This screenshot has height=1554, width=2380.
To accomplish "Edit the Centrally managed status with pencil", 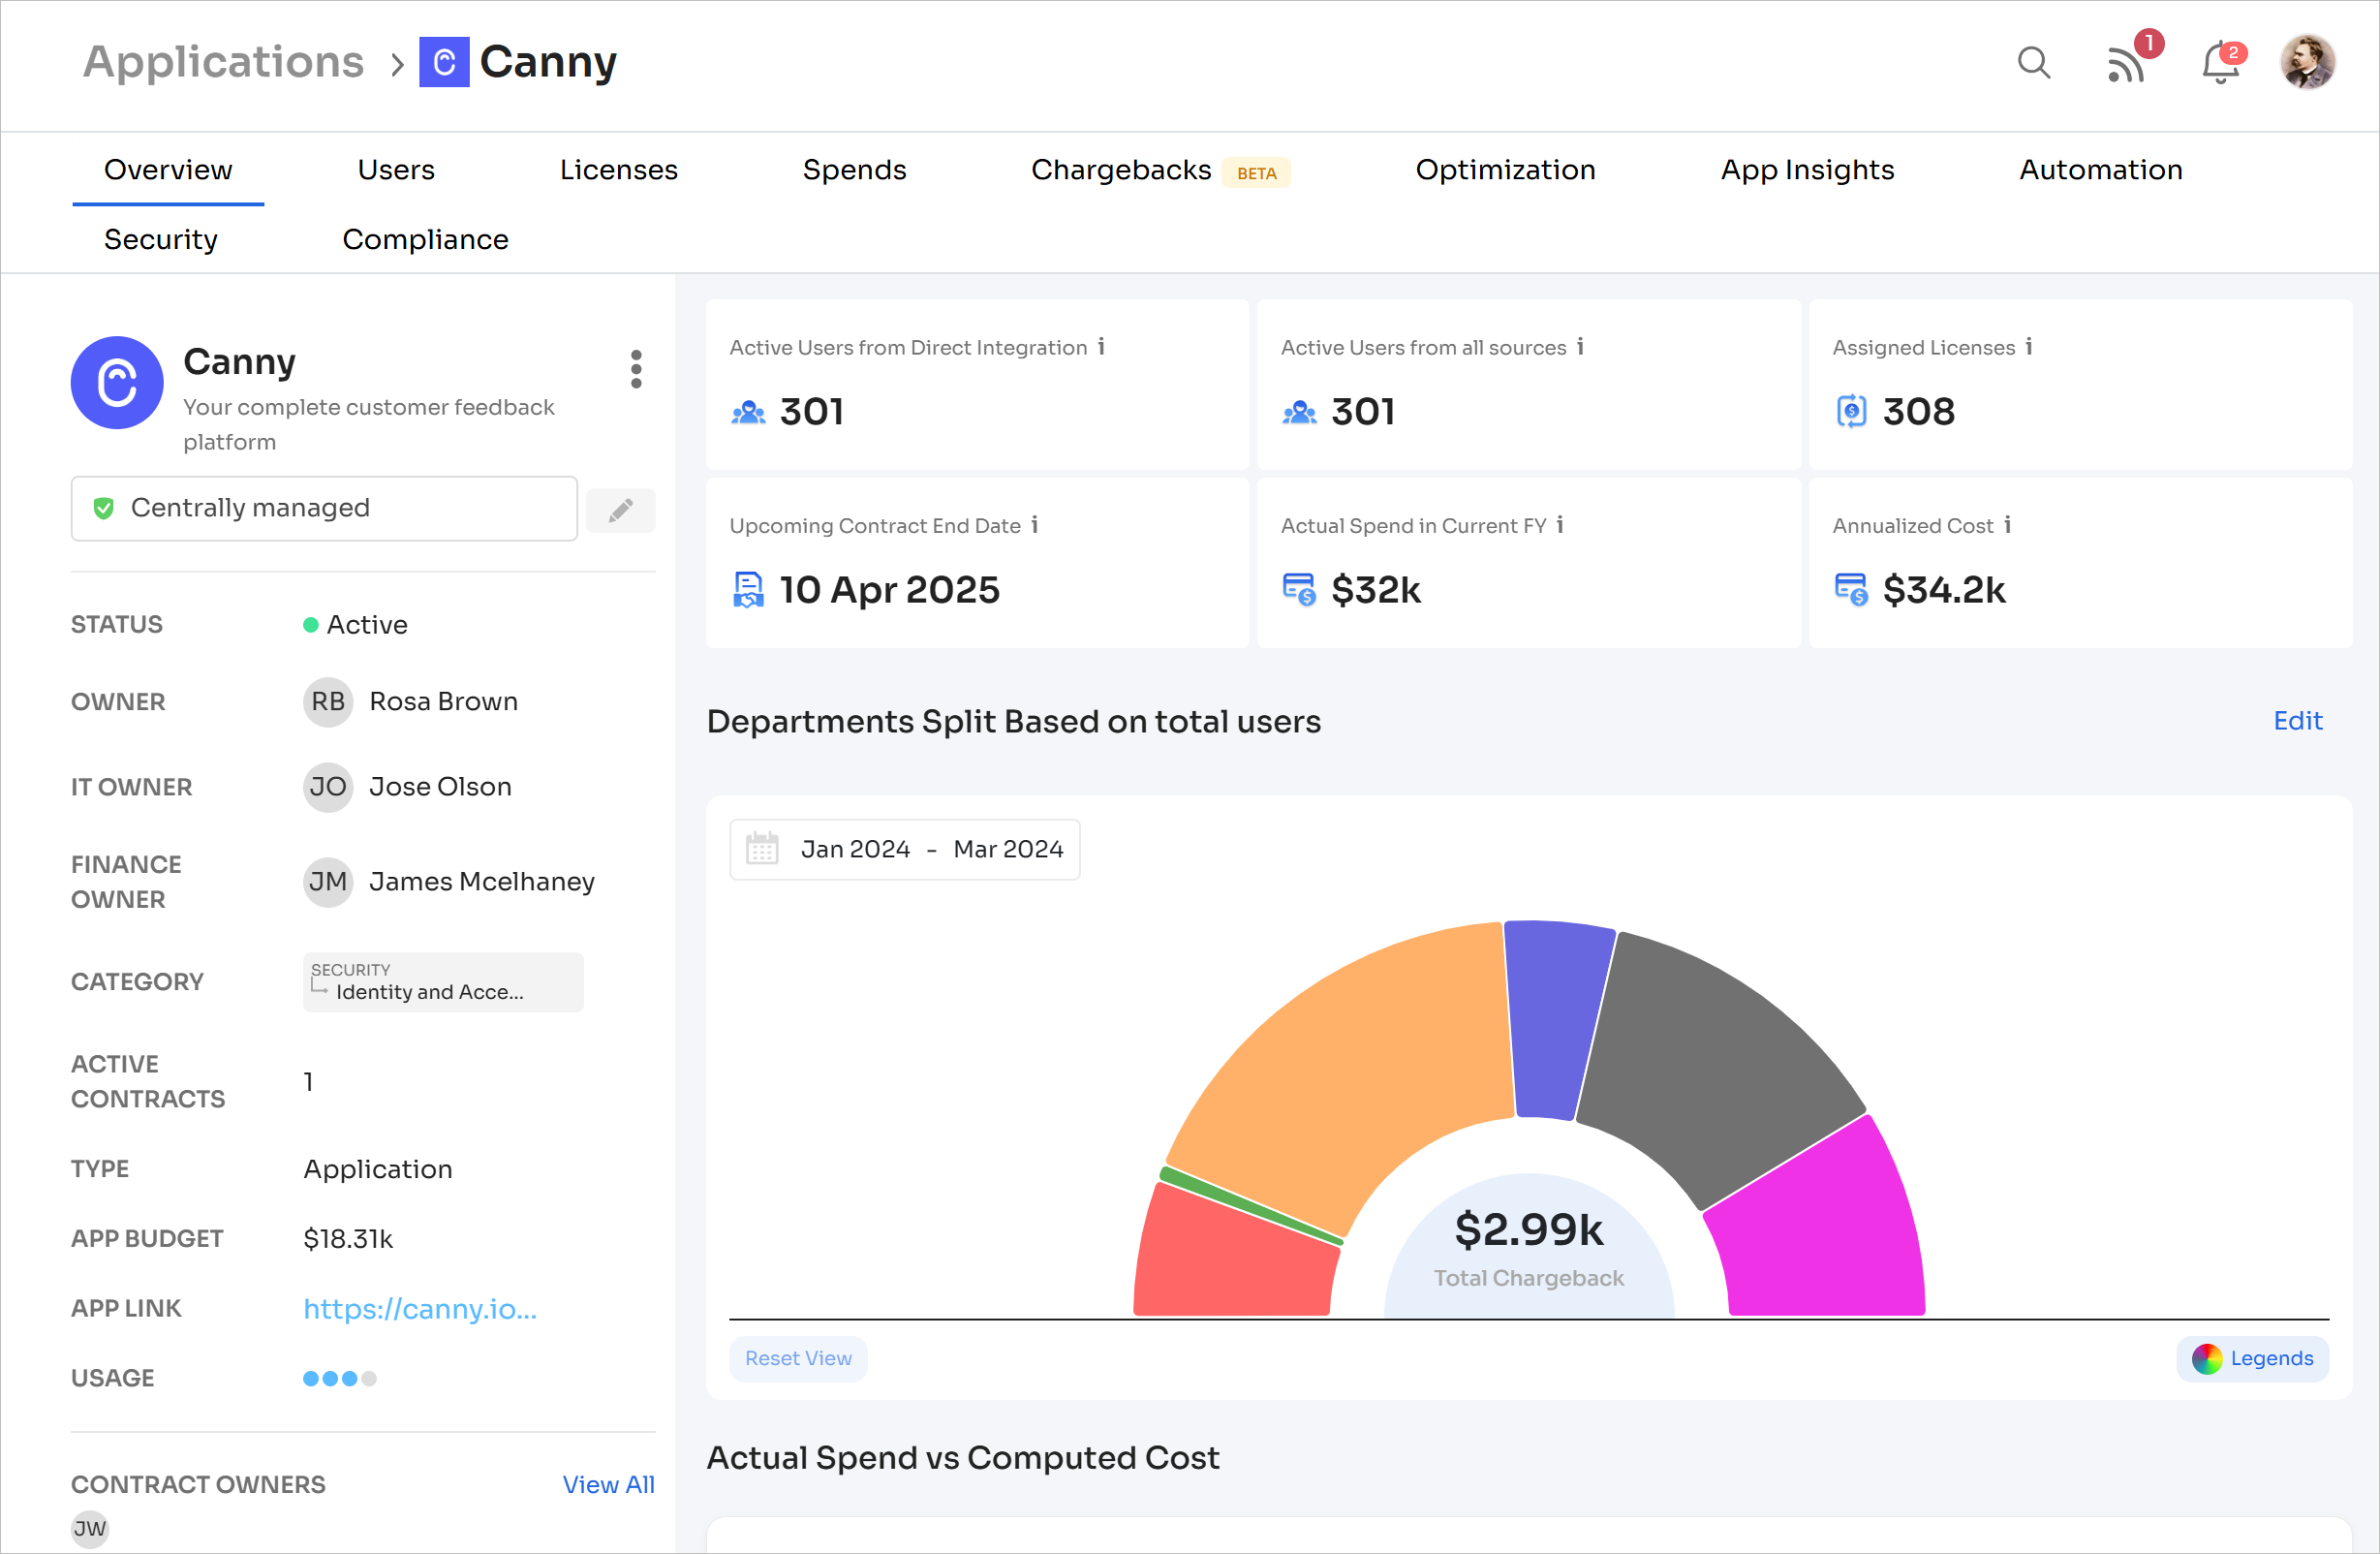I will 621,510.
